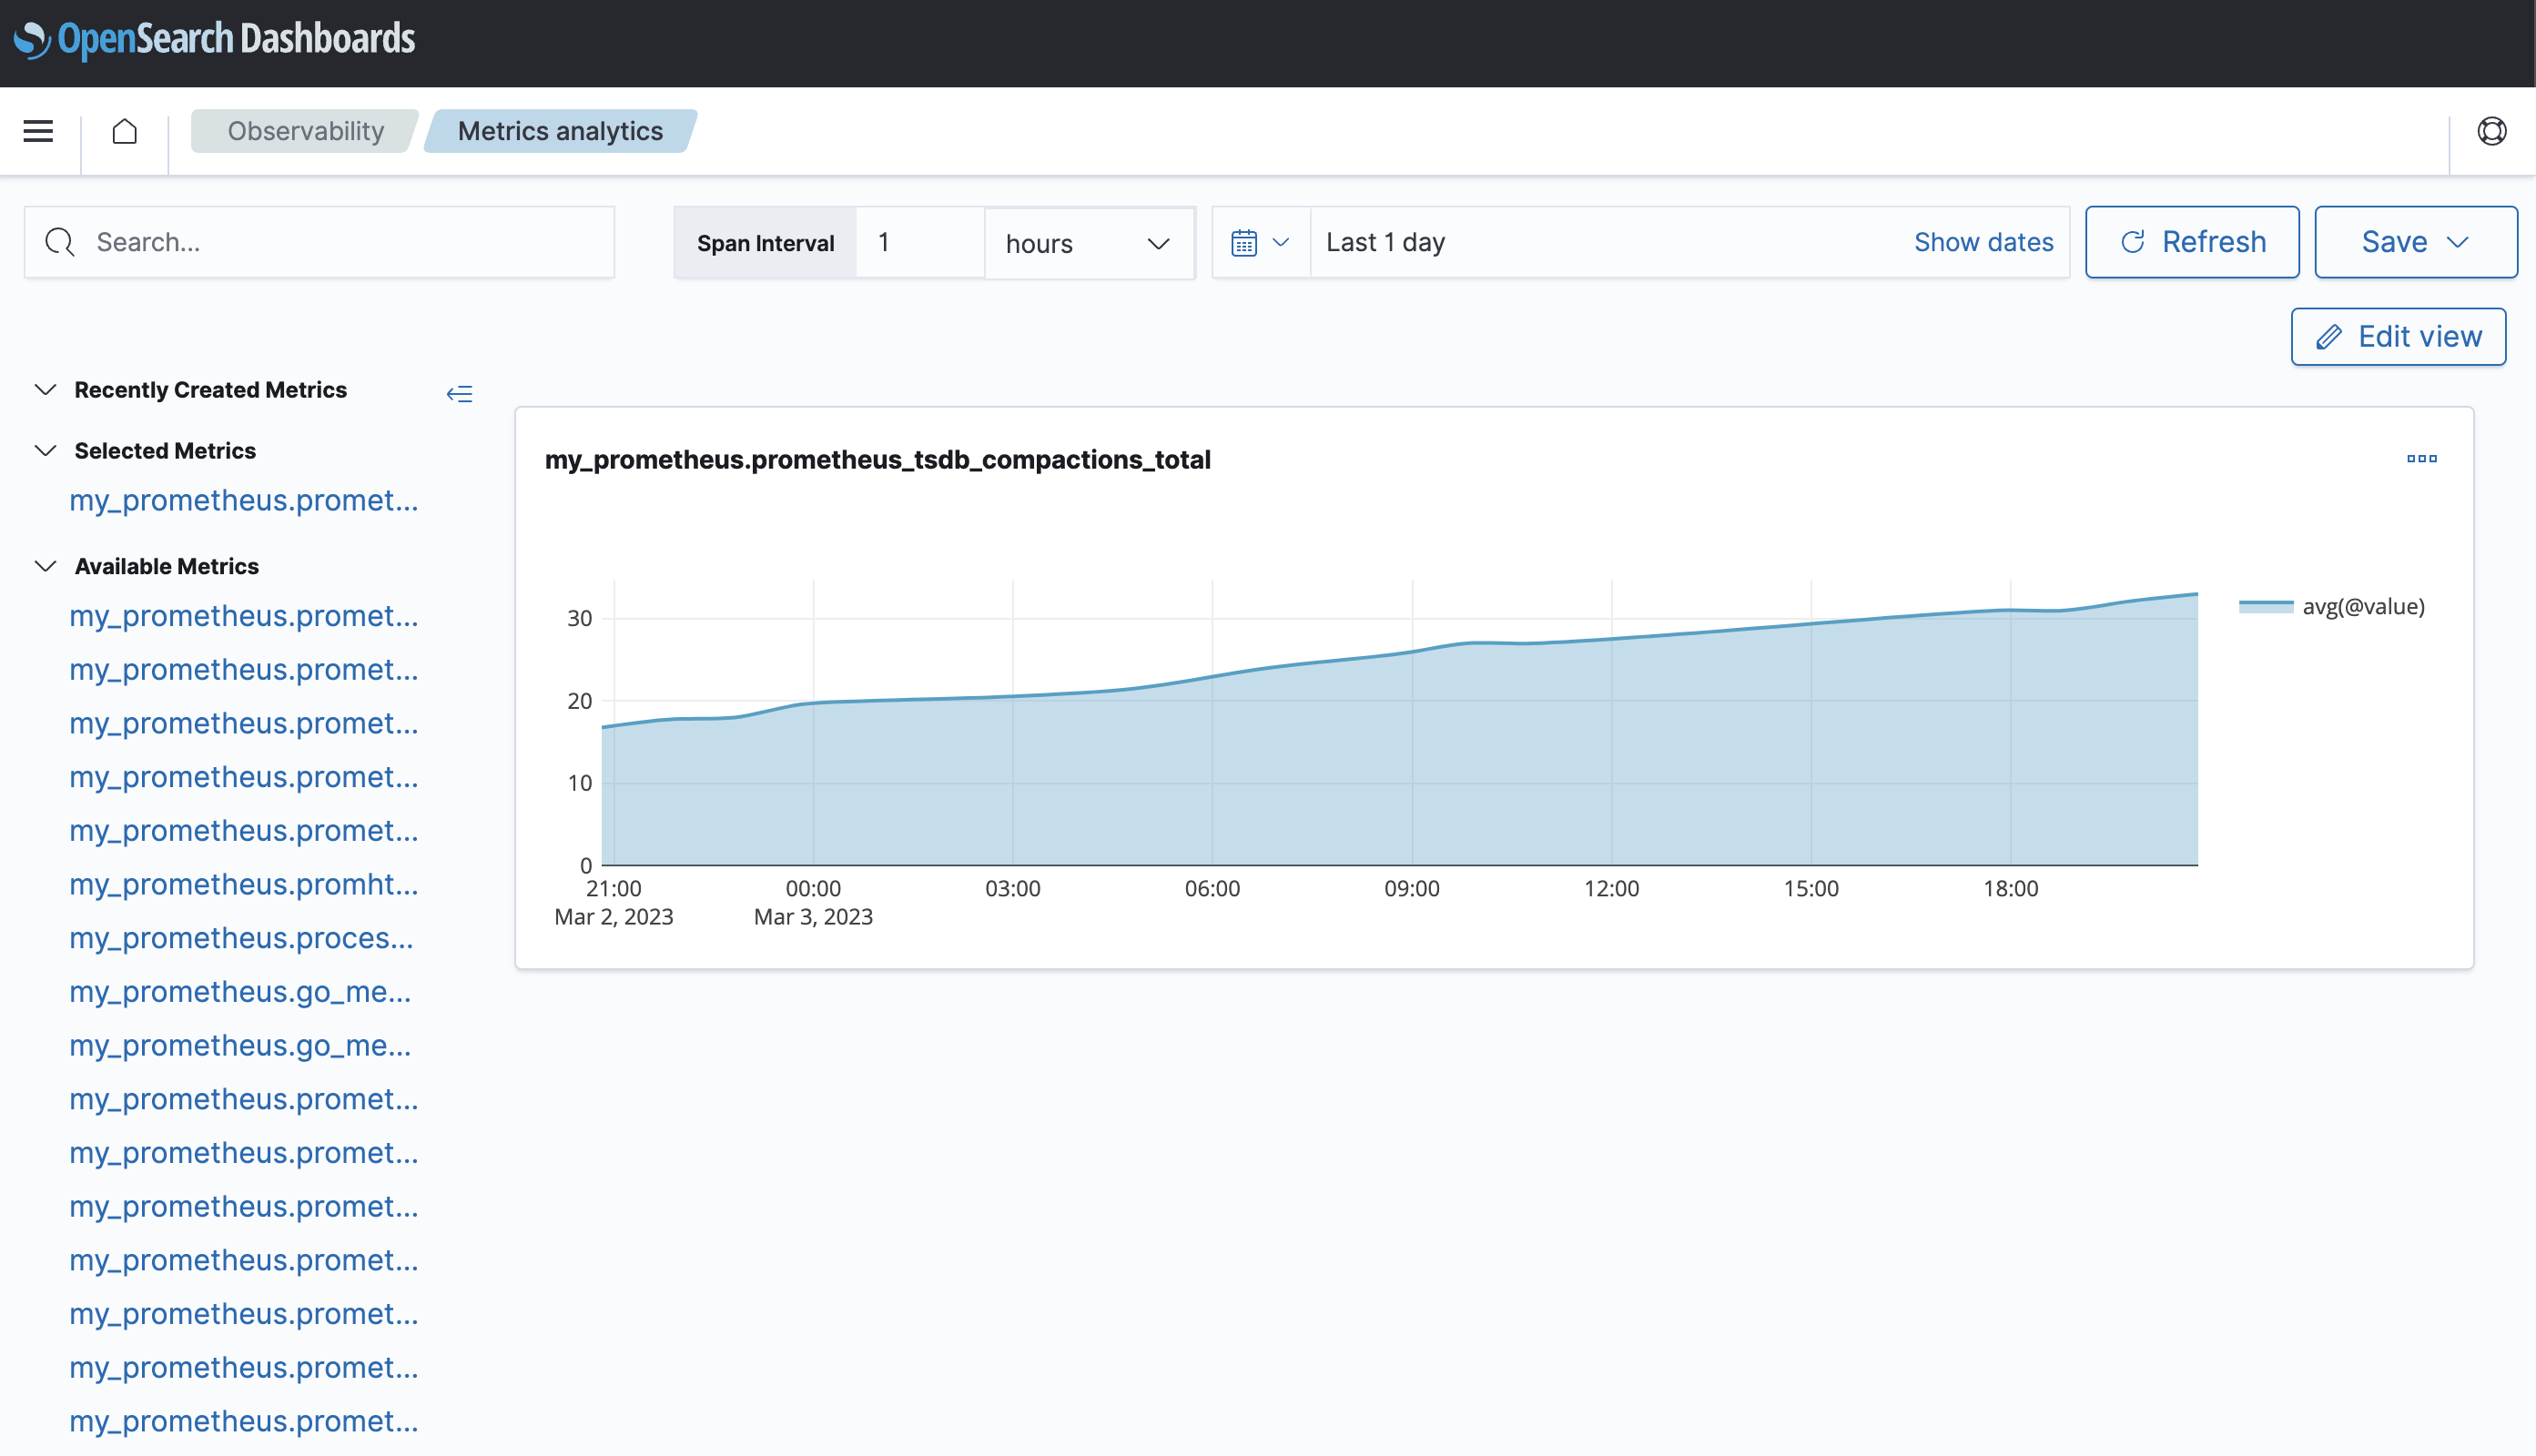Click the OpenSearch Dashboards home icon
2536x1456 pixels.
pyautogui.click(x=126, y=131)
